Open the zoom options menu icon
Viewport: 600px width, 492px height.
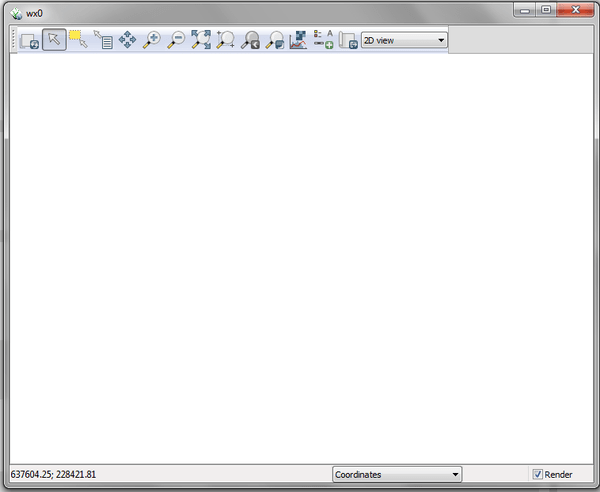tap(274, 40)
